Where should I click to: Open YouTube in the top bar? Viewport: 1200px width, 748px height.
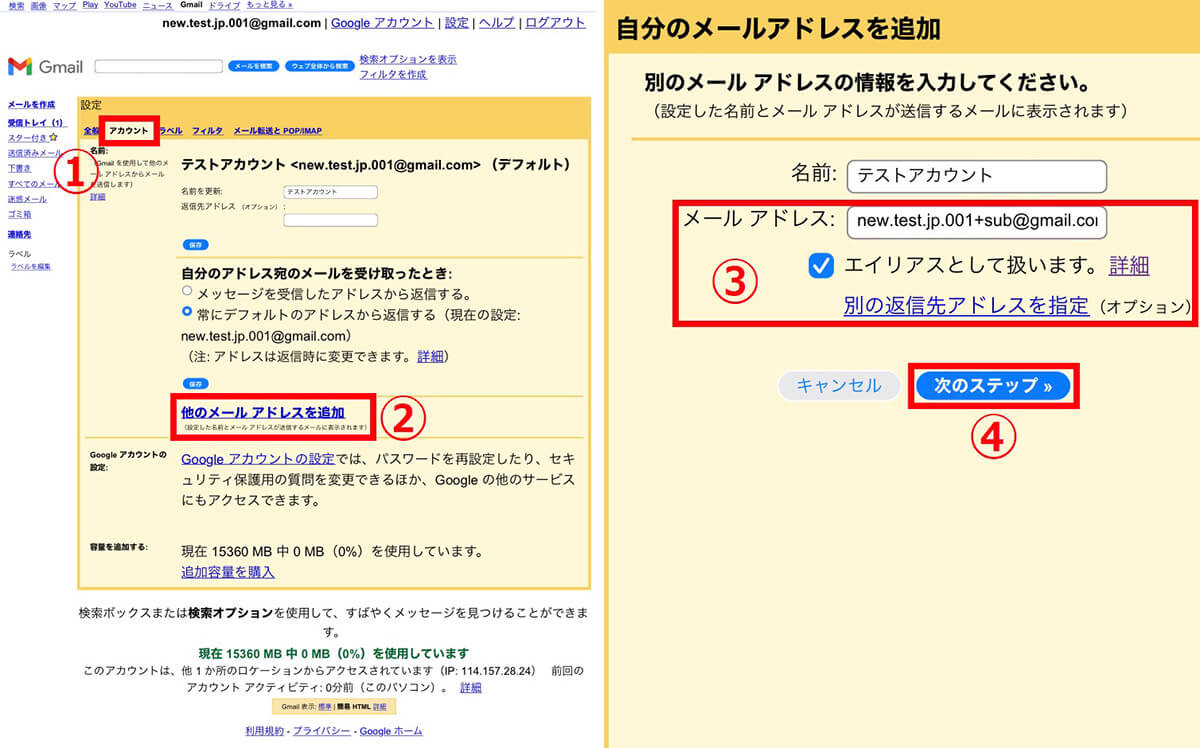120,6
